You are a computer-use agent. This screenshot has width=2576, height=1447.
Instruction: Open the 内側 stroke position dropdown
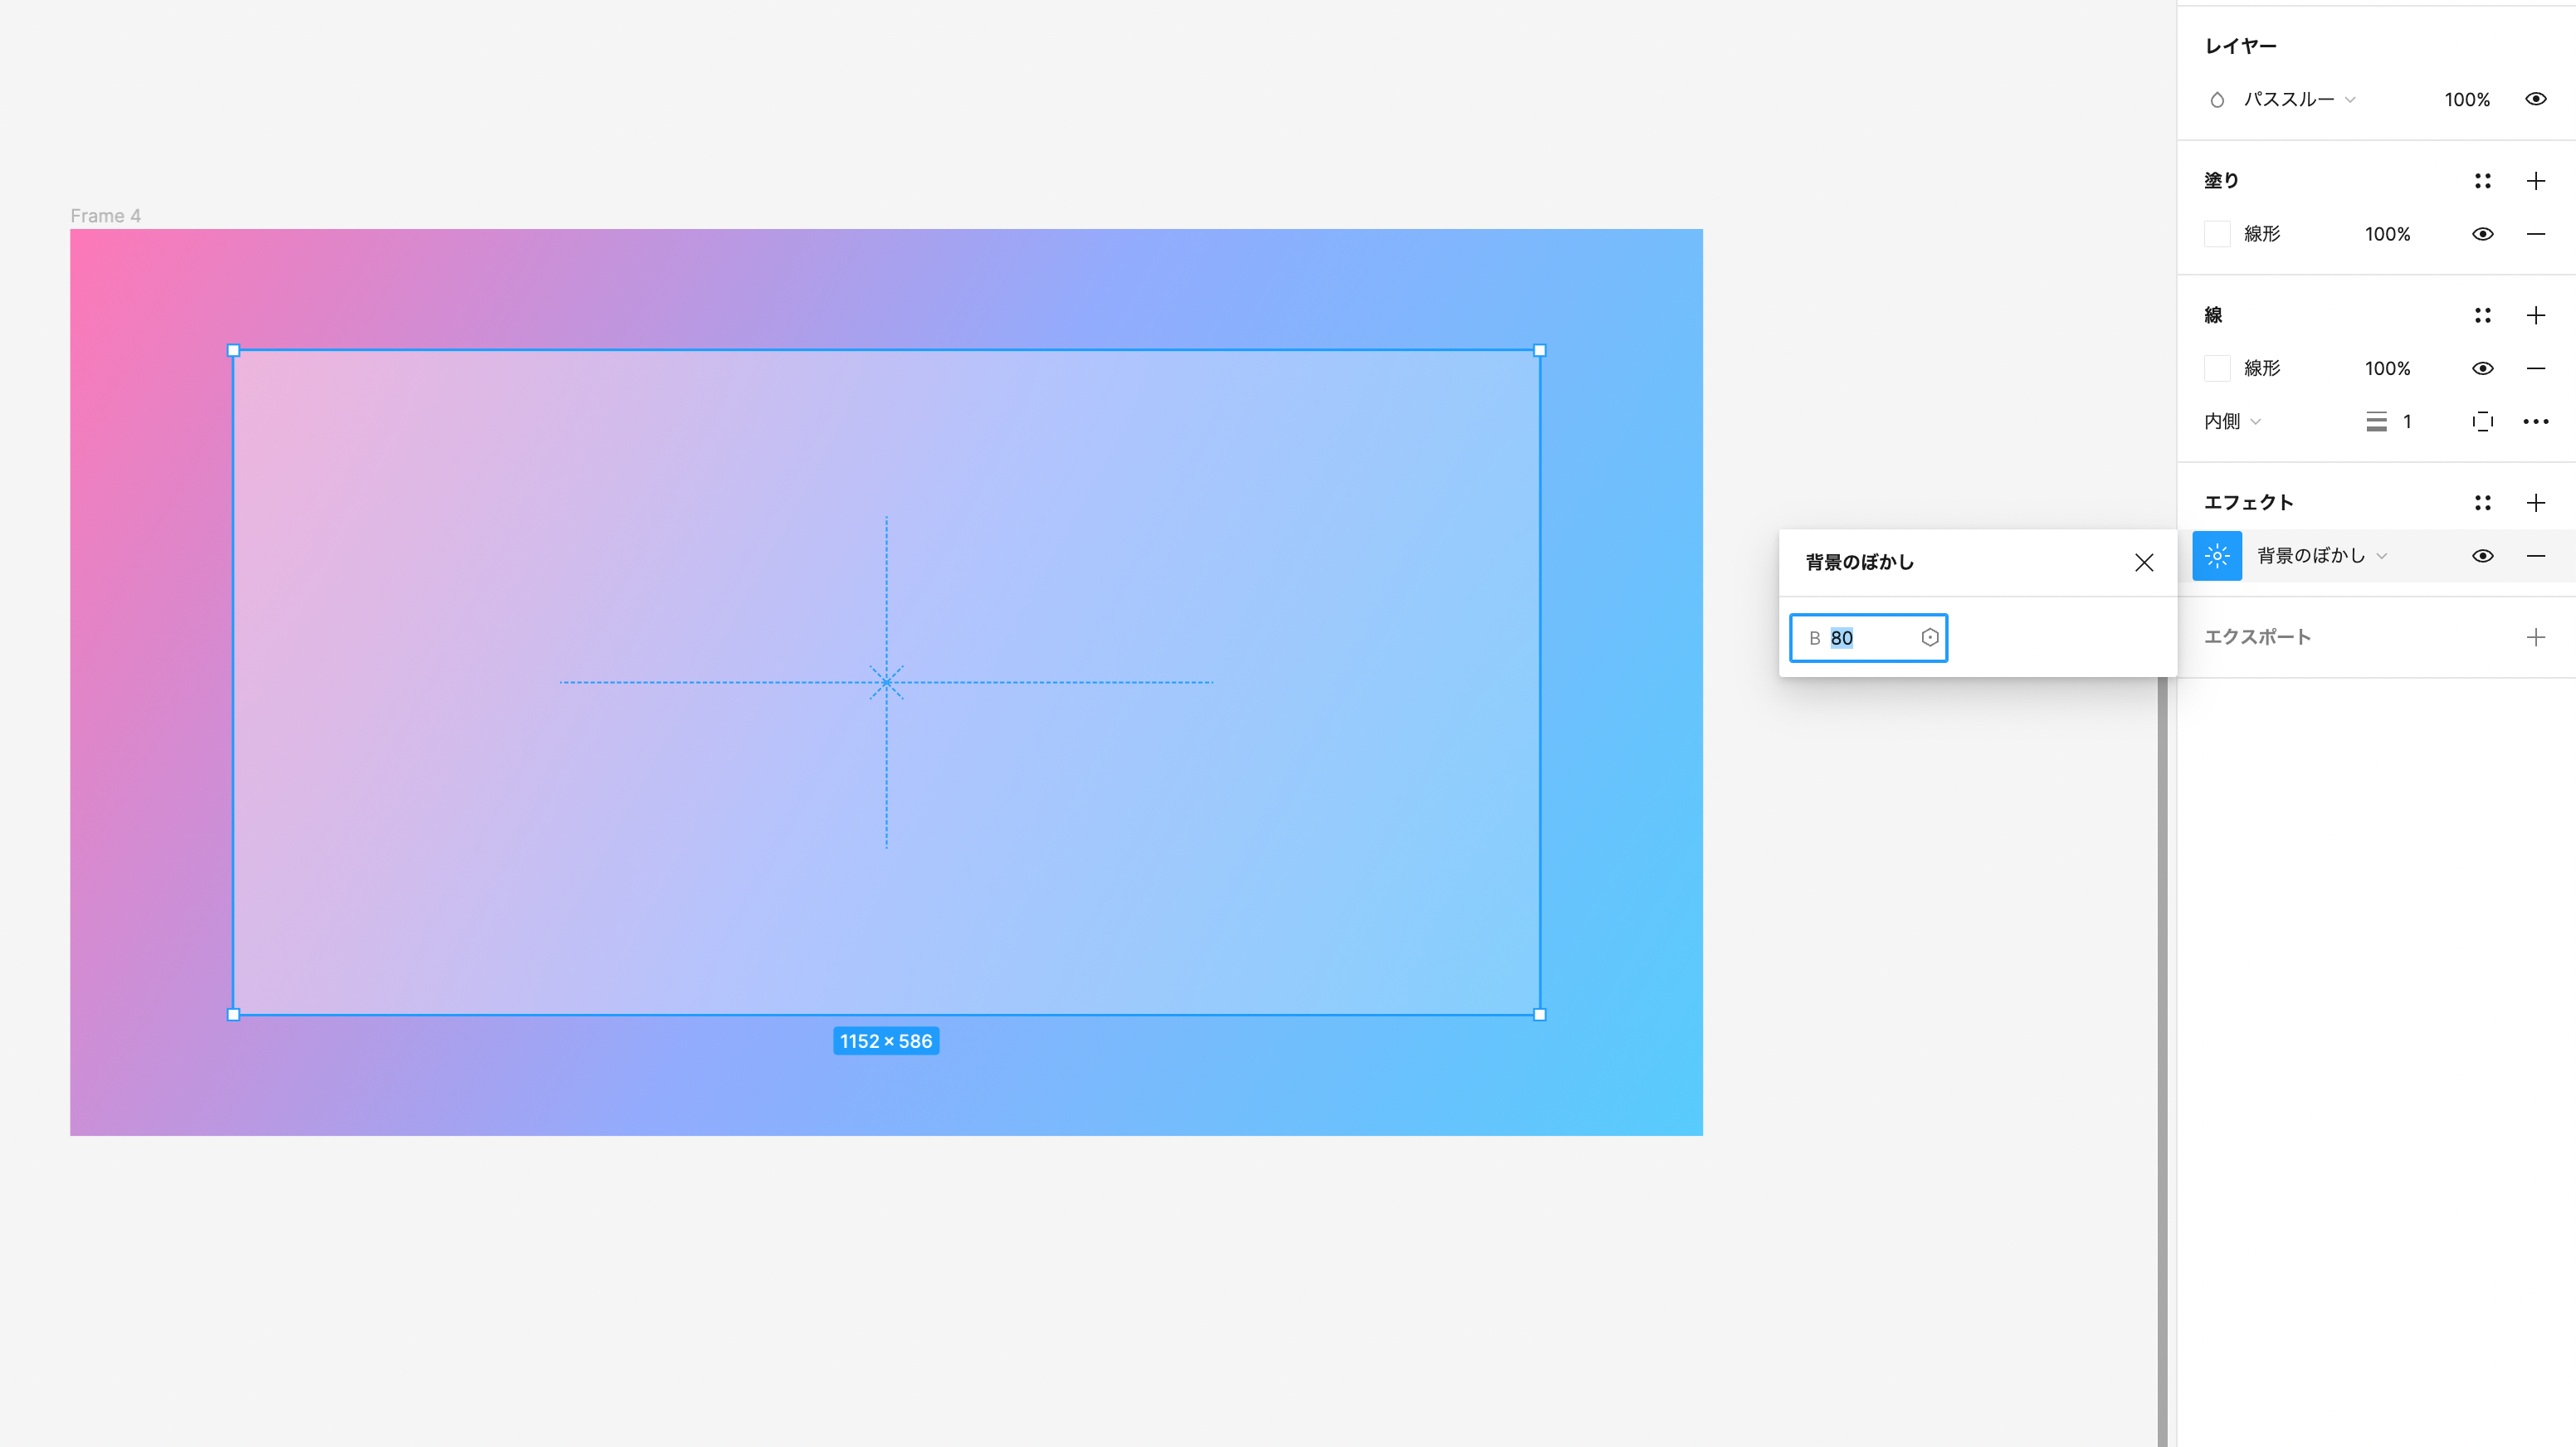click(2232, 422)
